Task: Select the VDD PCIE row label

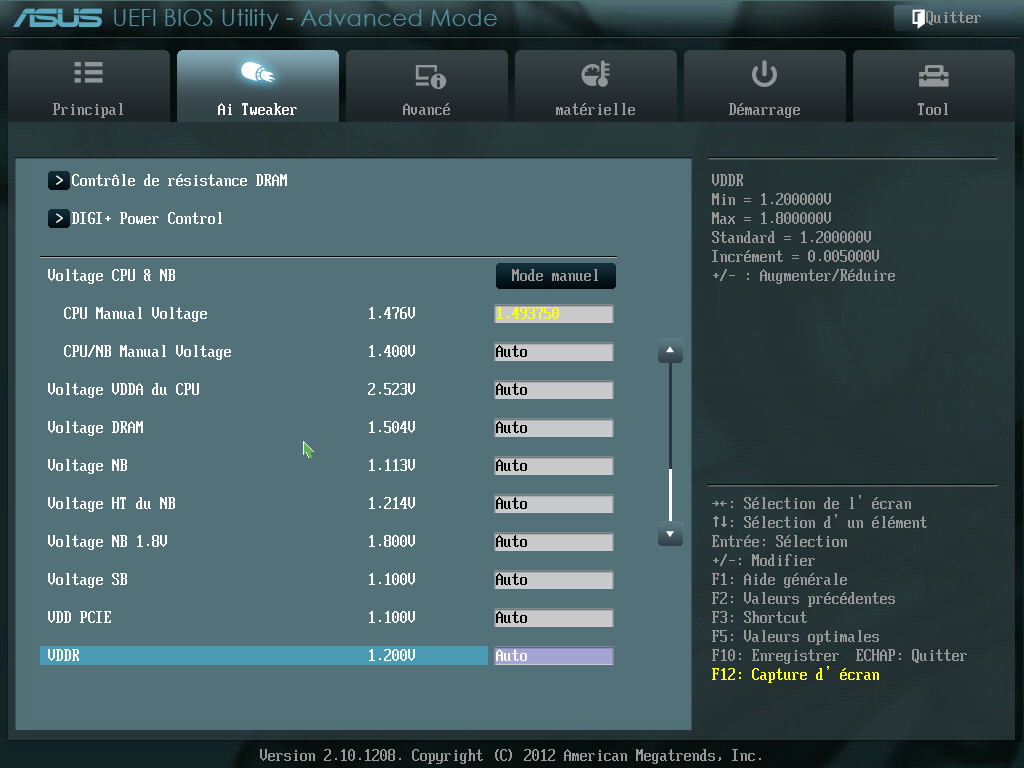Action: pos(80,616)
